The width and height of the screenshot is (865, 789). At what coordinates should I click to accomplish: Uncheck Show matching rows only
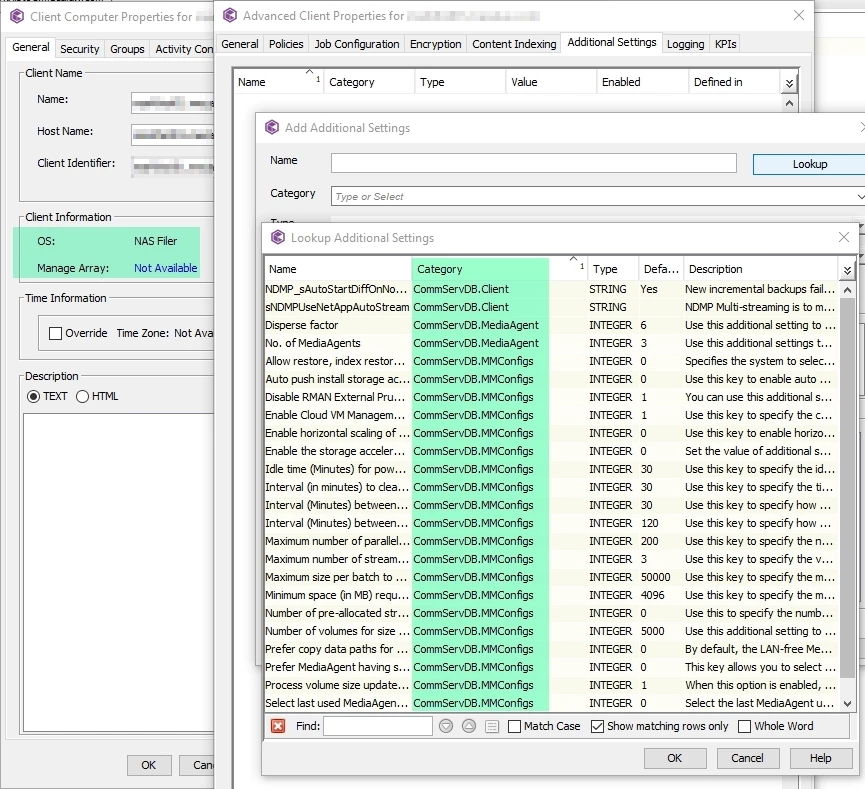click(x=597, y=726)
